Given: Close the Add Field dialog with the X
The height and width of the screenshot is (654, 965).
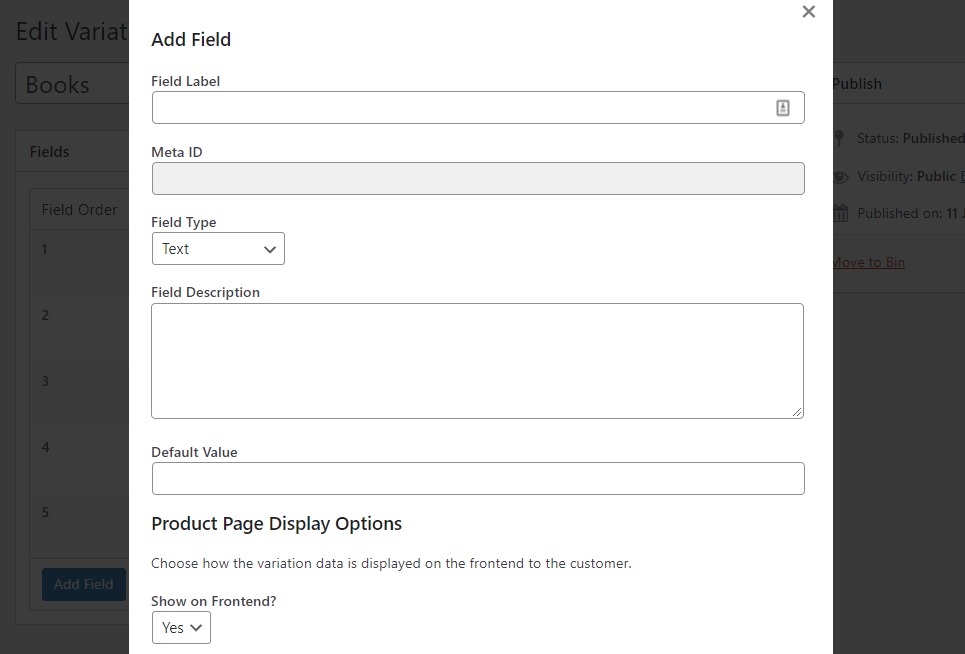Looking at the screenshot, I should [x=808, y=12].
